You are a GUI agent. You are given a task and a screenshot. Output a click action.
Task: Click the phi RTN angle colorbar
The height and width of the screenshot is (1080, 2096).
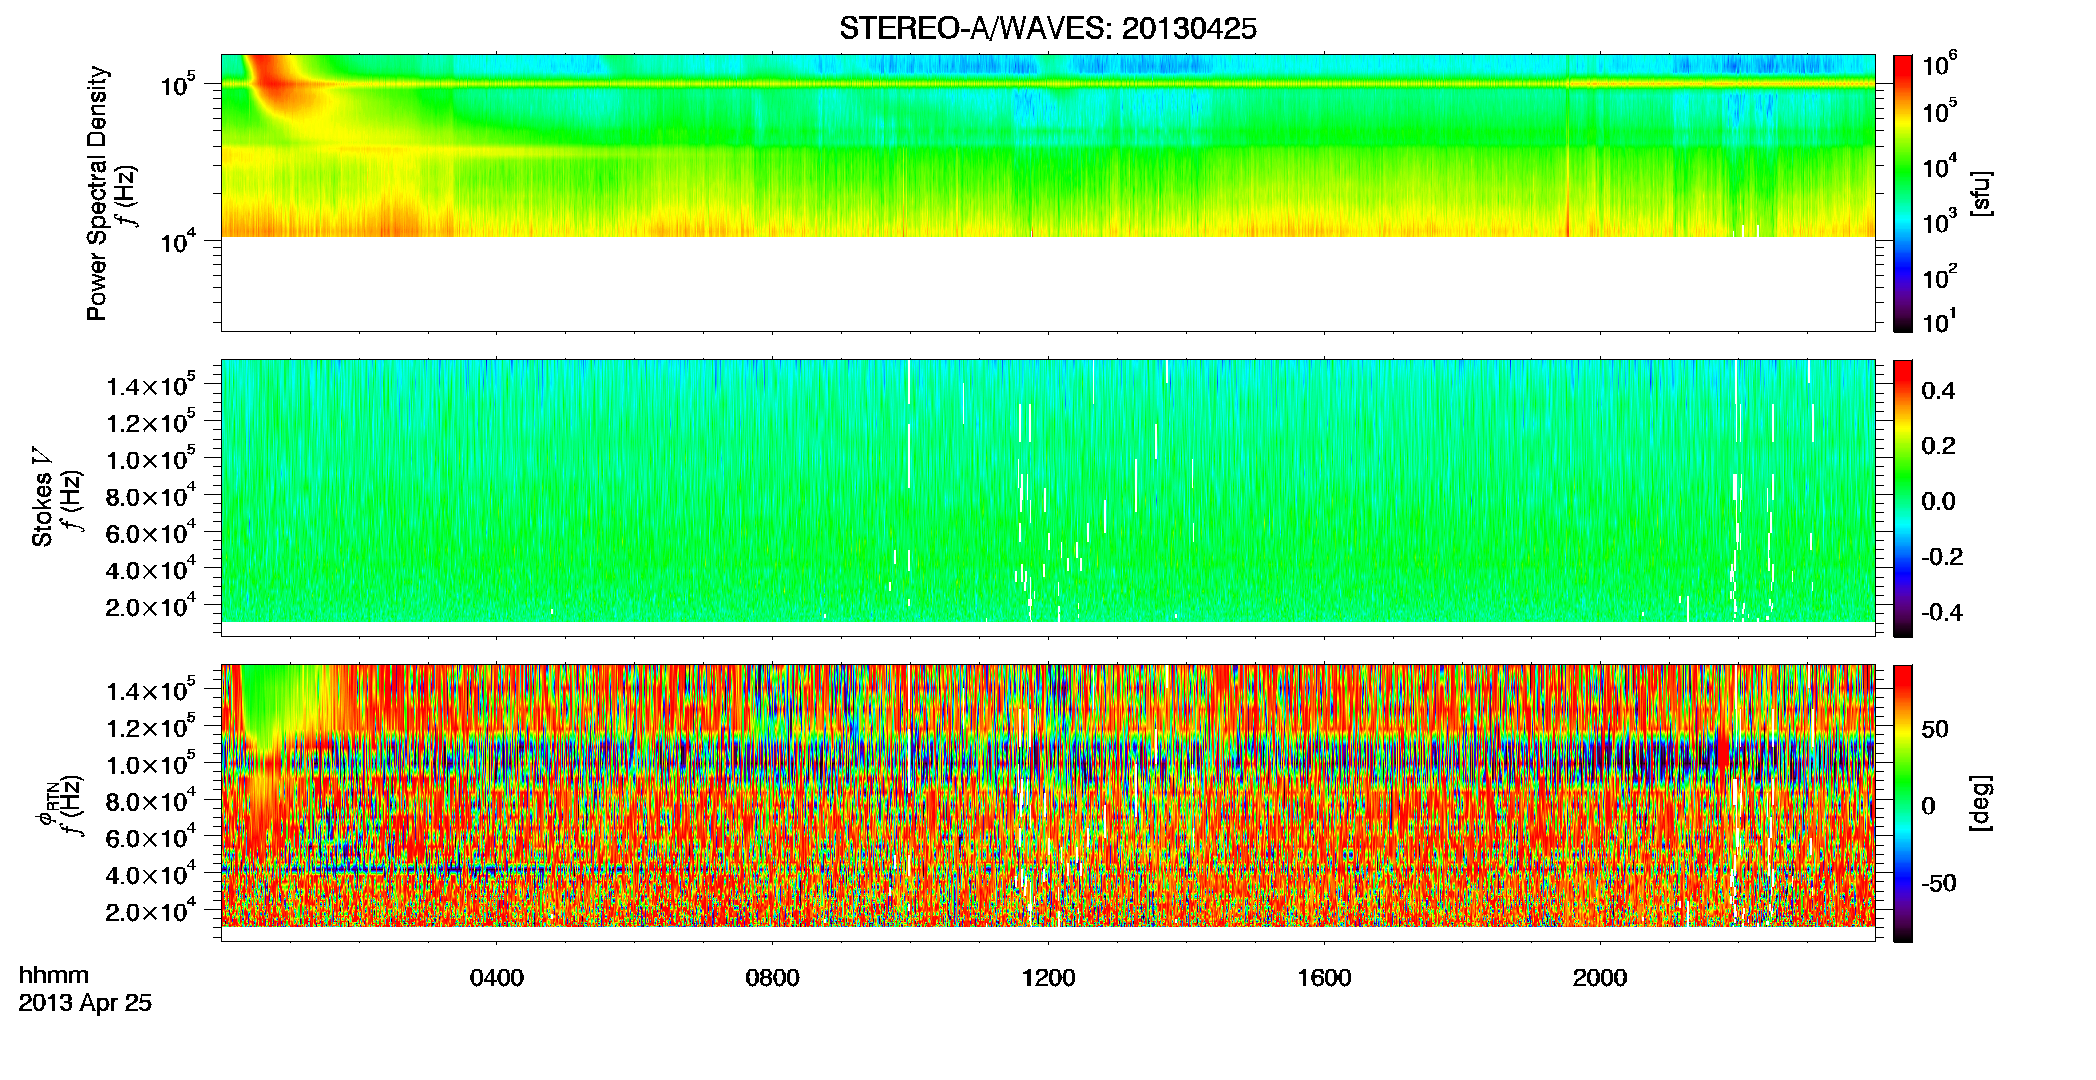pos(1903,803)
